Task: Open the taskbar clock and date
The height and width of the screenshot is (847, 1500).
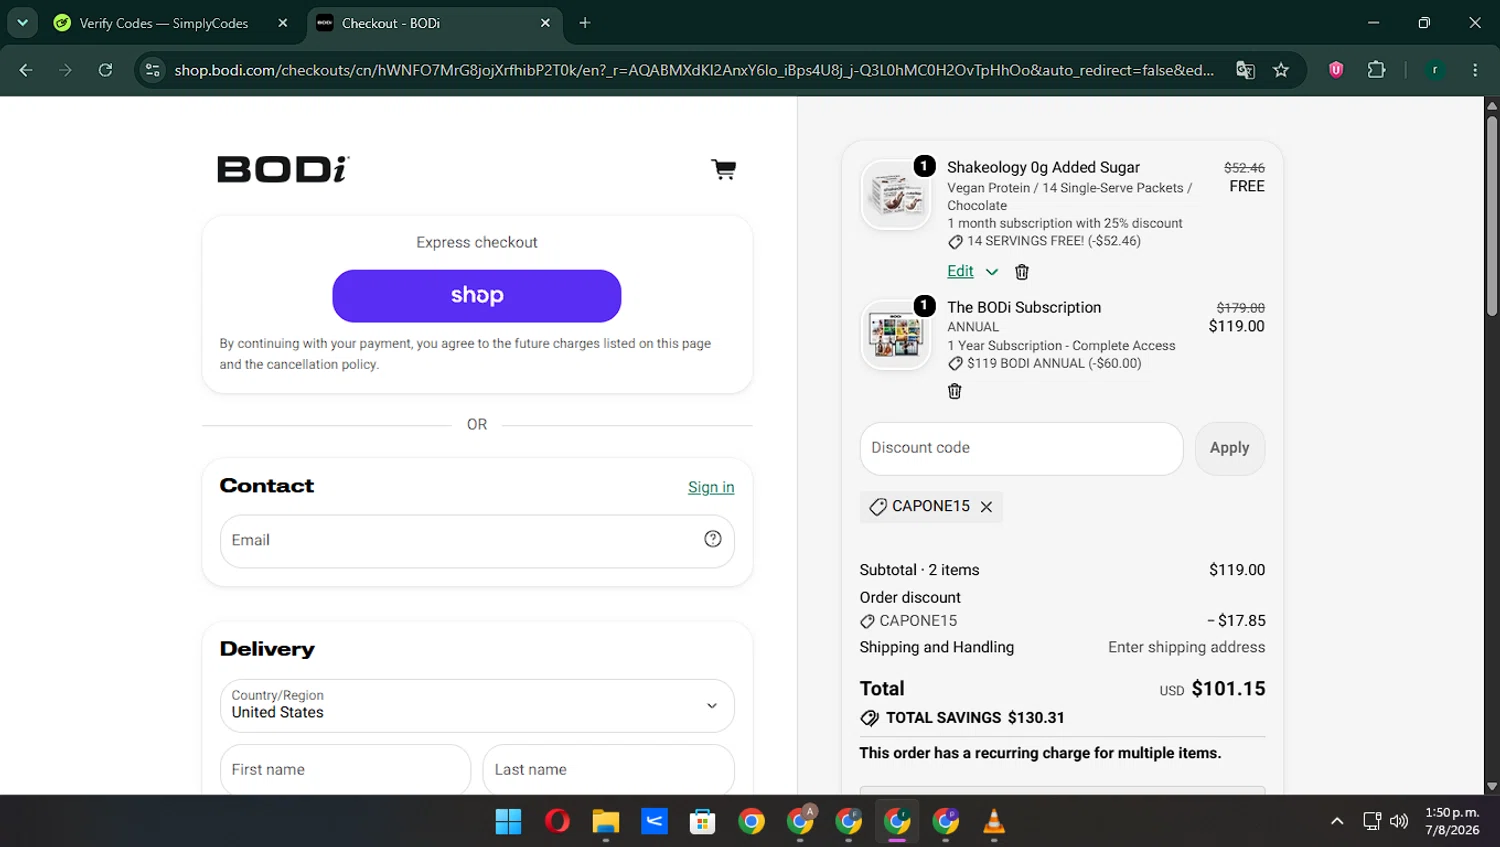Action: pos(1452,822)
